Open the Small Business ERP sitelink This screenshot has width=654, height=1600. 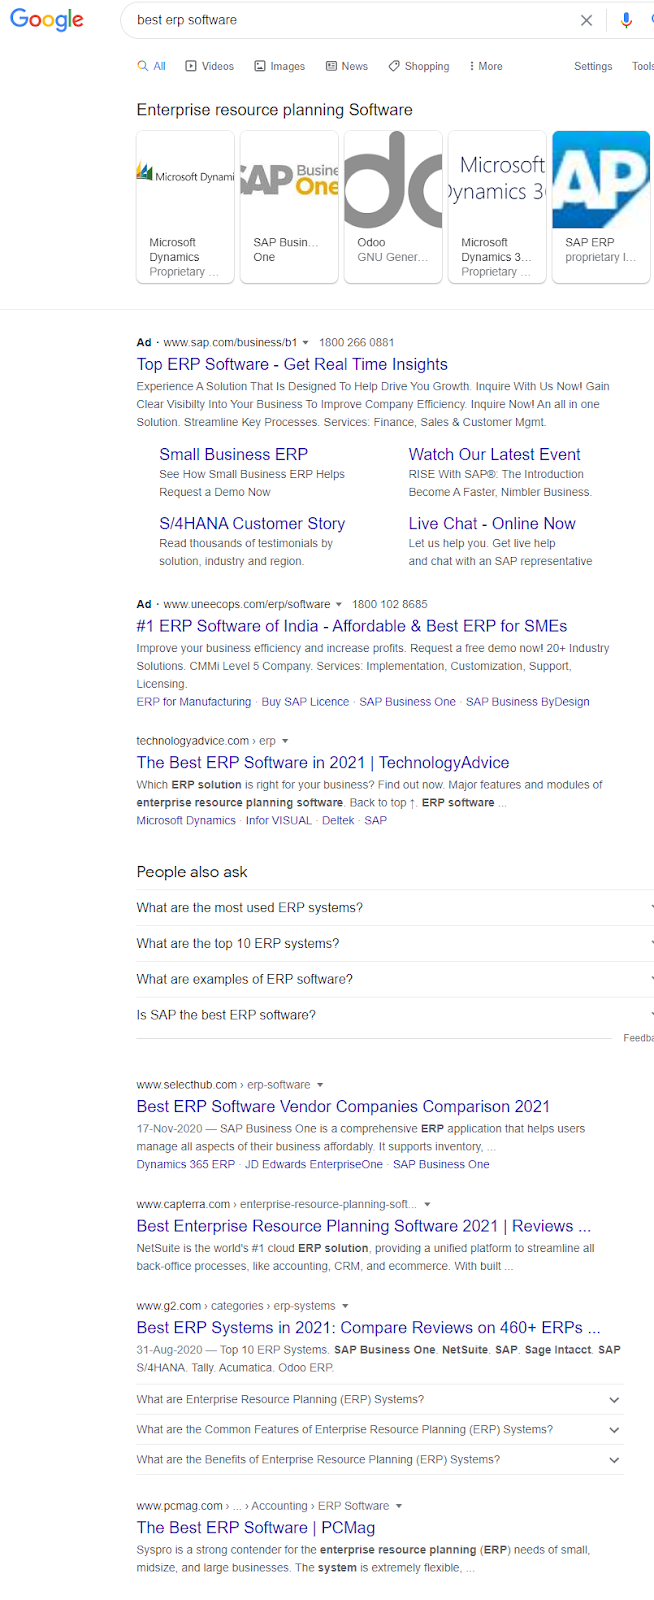pos(233,454)
